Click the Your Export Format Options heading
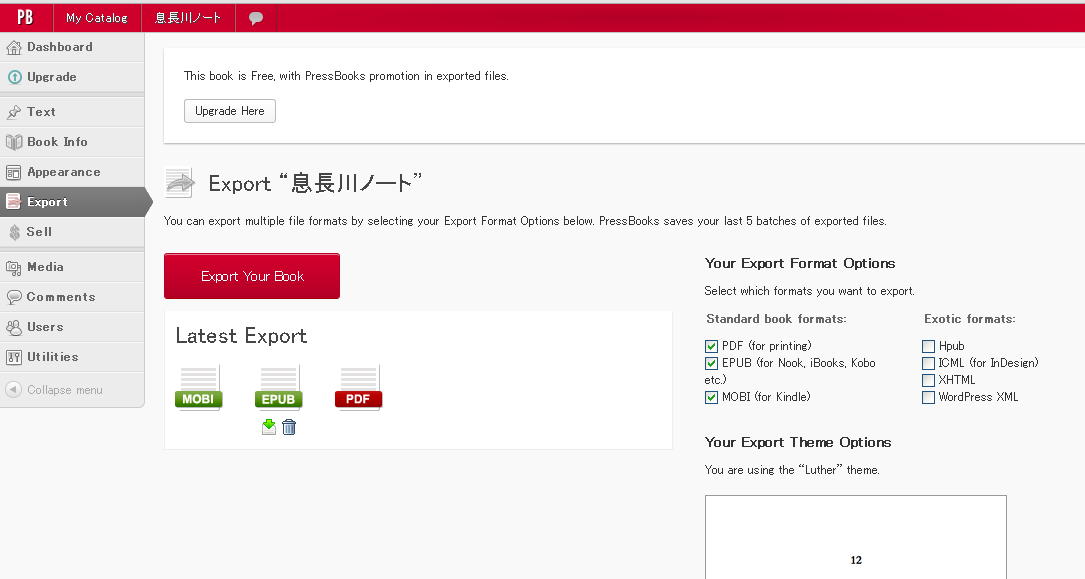The image size is (1085, 579). tap(800, 264)
